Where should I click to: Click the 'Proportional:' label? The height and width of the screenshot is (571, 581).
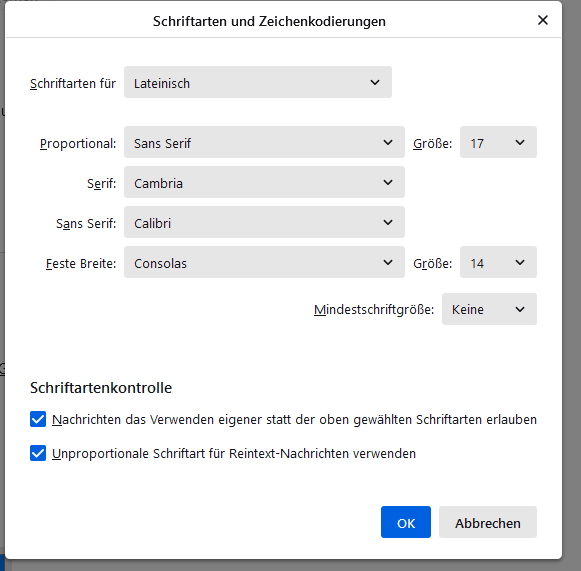pos(78,144)
